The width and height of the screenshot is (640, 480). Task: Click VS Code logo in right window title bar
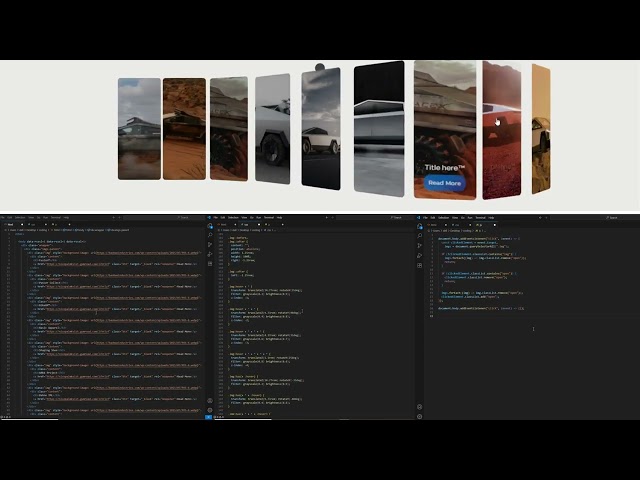(418, 218)
